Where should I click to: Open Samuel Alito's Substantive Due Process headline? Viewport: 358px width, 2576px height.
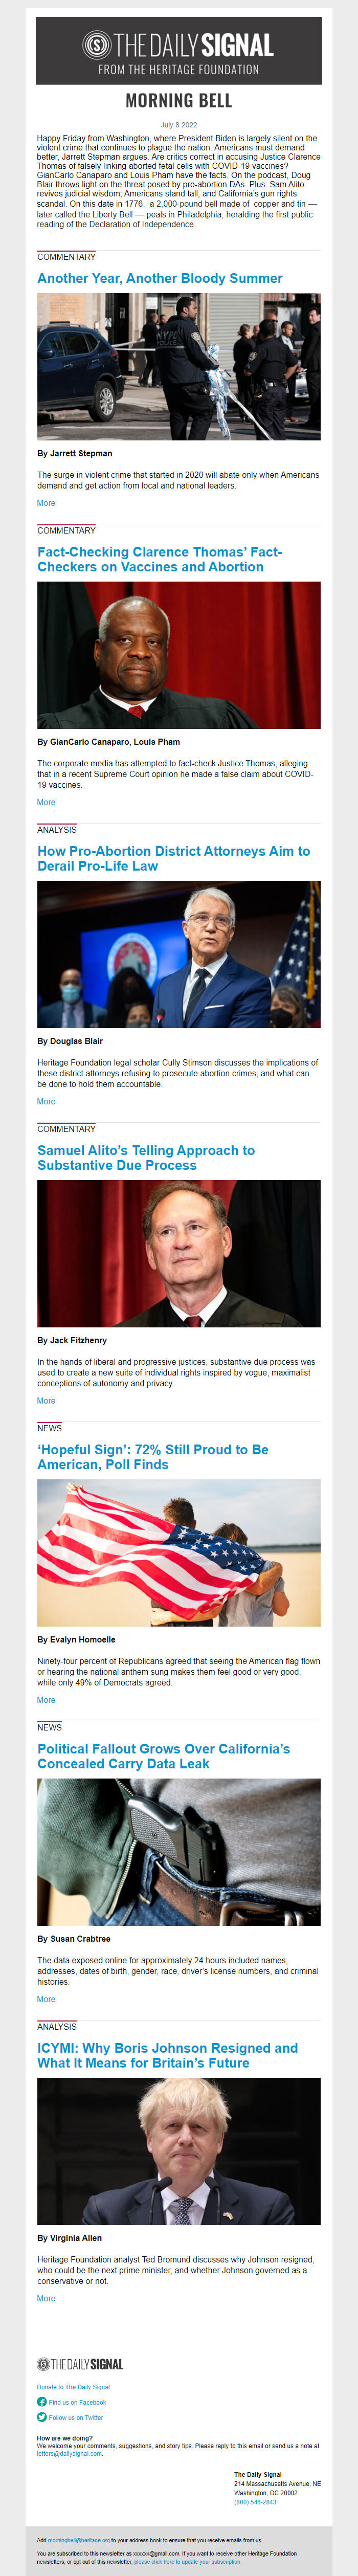[x=146, y=1157]
